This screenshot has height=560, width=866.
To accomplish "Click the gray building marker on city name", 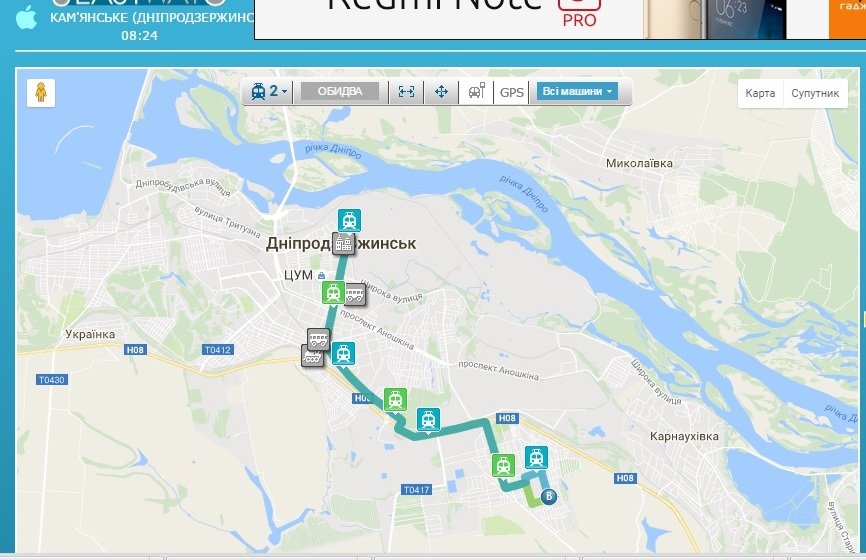I will (344, 243).
